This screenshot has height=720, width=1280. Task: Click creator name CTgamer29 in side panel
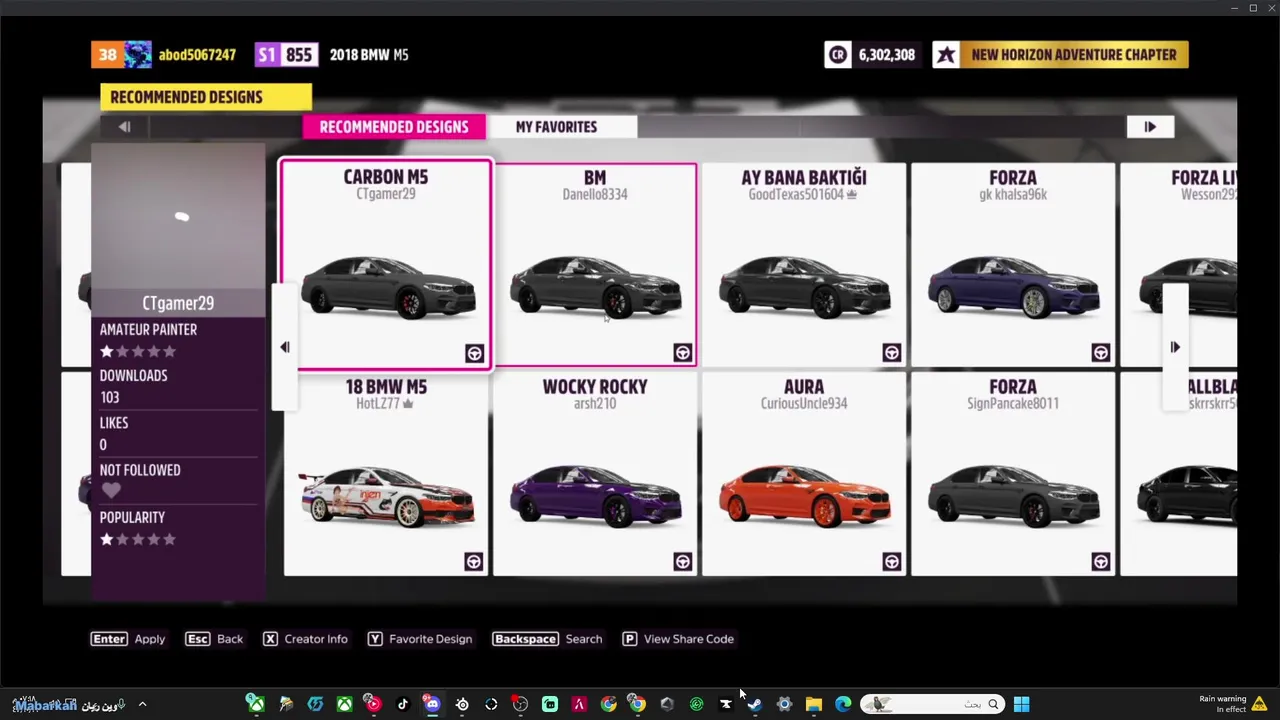[x=178, y=303]
